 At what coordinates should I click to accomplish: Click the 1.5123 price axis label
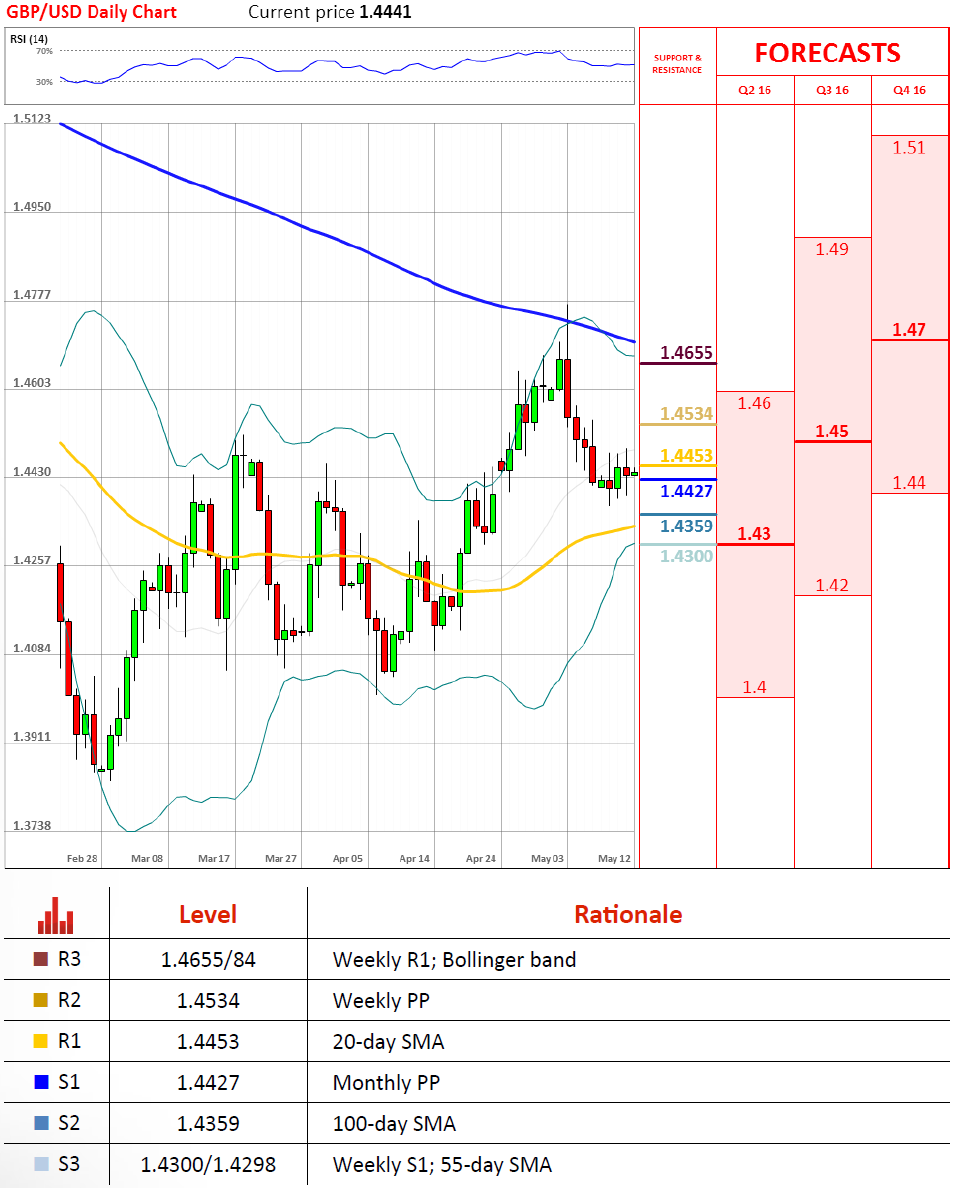click(32, 118)
